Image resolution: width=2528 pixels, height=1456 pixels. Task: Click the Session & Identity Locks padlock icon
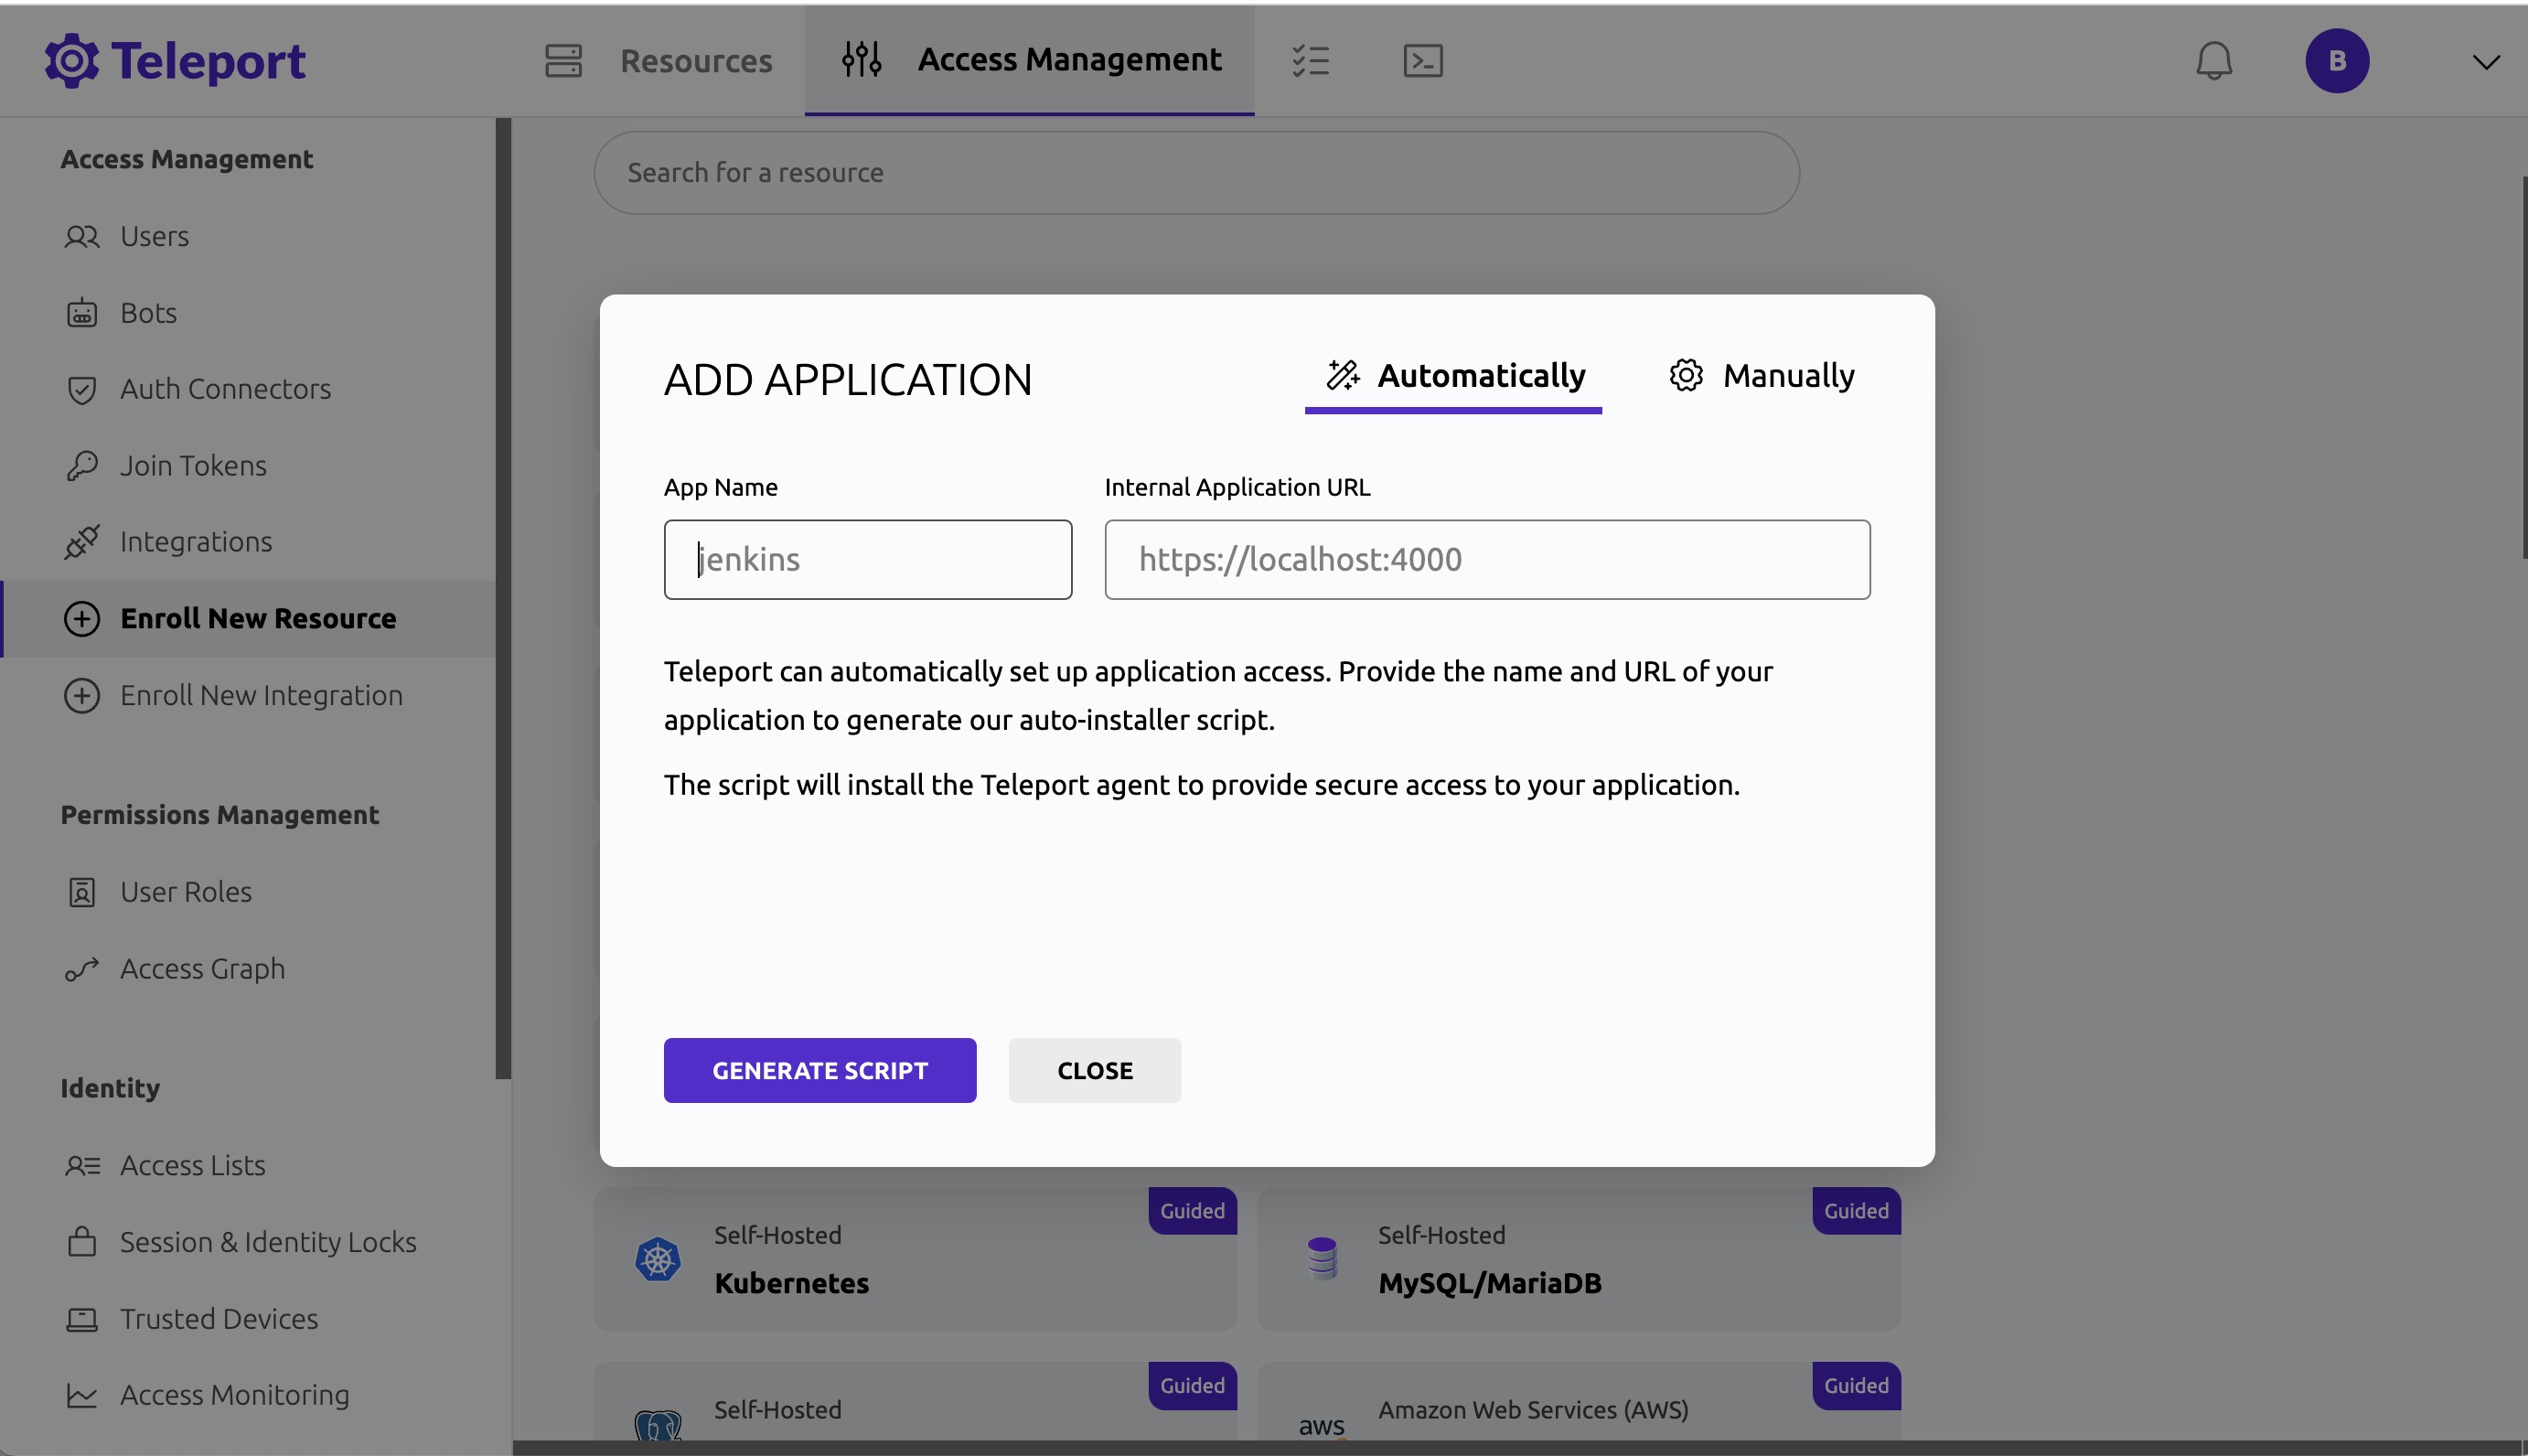(82, 1242)
